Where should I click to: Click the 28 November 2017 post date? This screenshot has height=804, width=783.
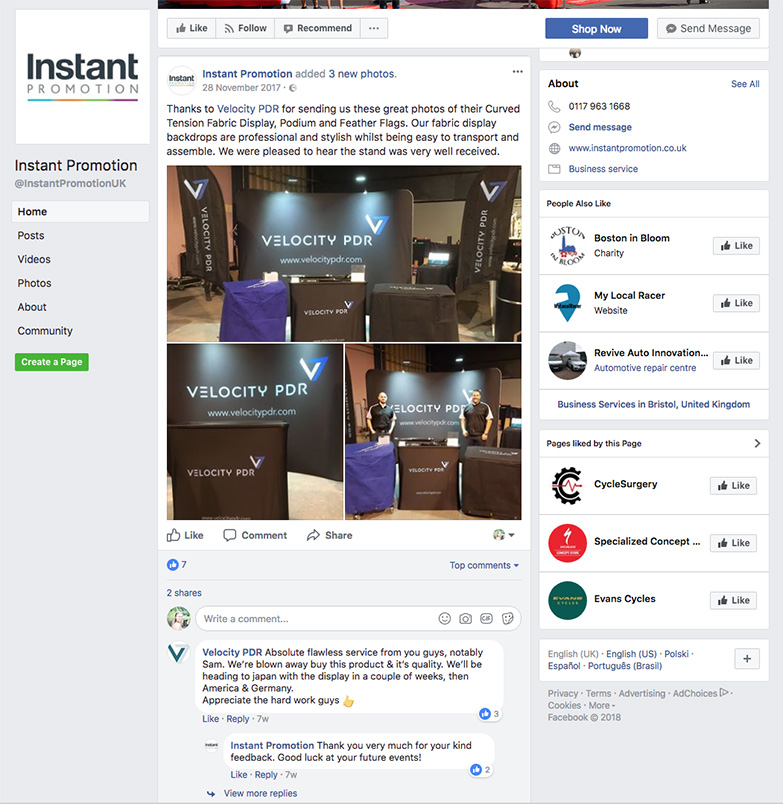click(x=241, y=88)
